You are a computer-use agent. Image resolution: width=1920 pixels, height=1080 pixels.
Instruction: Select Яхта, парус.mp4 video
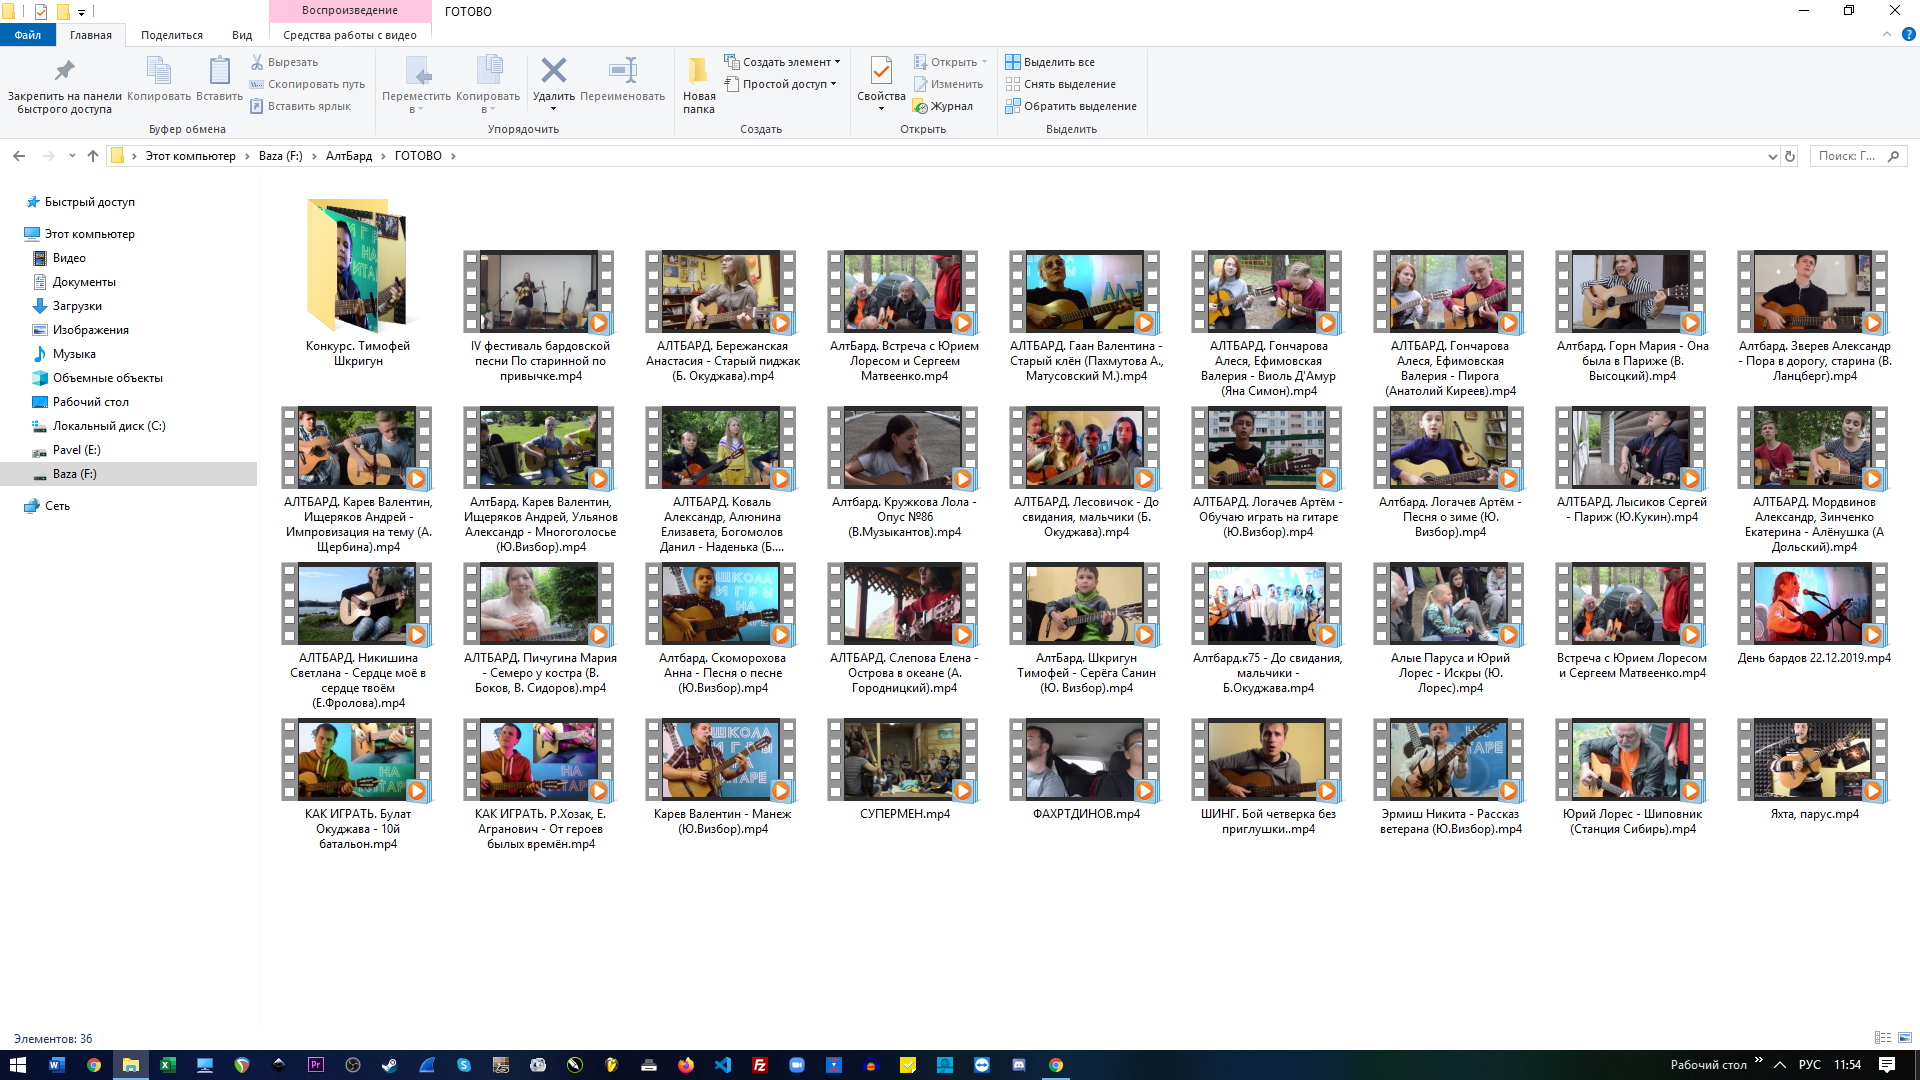click(x=1814, y=770)
